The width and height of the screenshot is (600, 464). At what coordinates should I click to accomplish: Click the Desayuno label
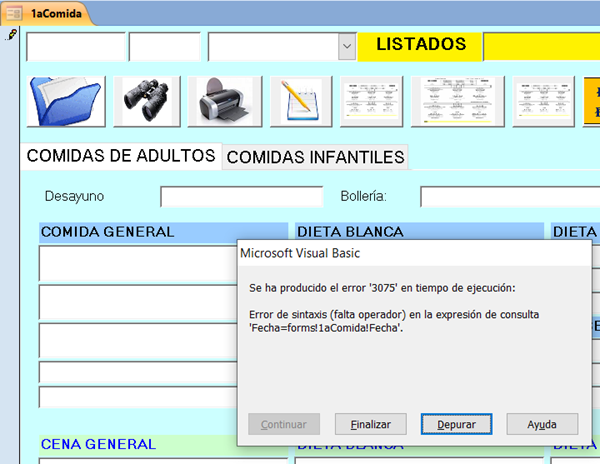[74, 196]
